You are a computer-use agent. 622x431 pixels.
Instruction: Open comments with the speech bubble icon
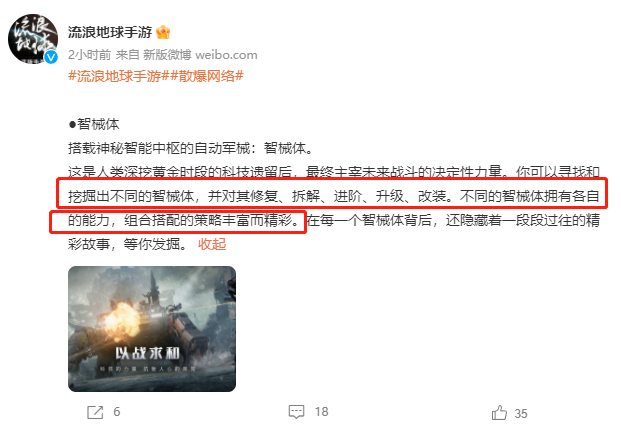[x=296, y=412]
